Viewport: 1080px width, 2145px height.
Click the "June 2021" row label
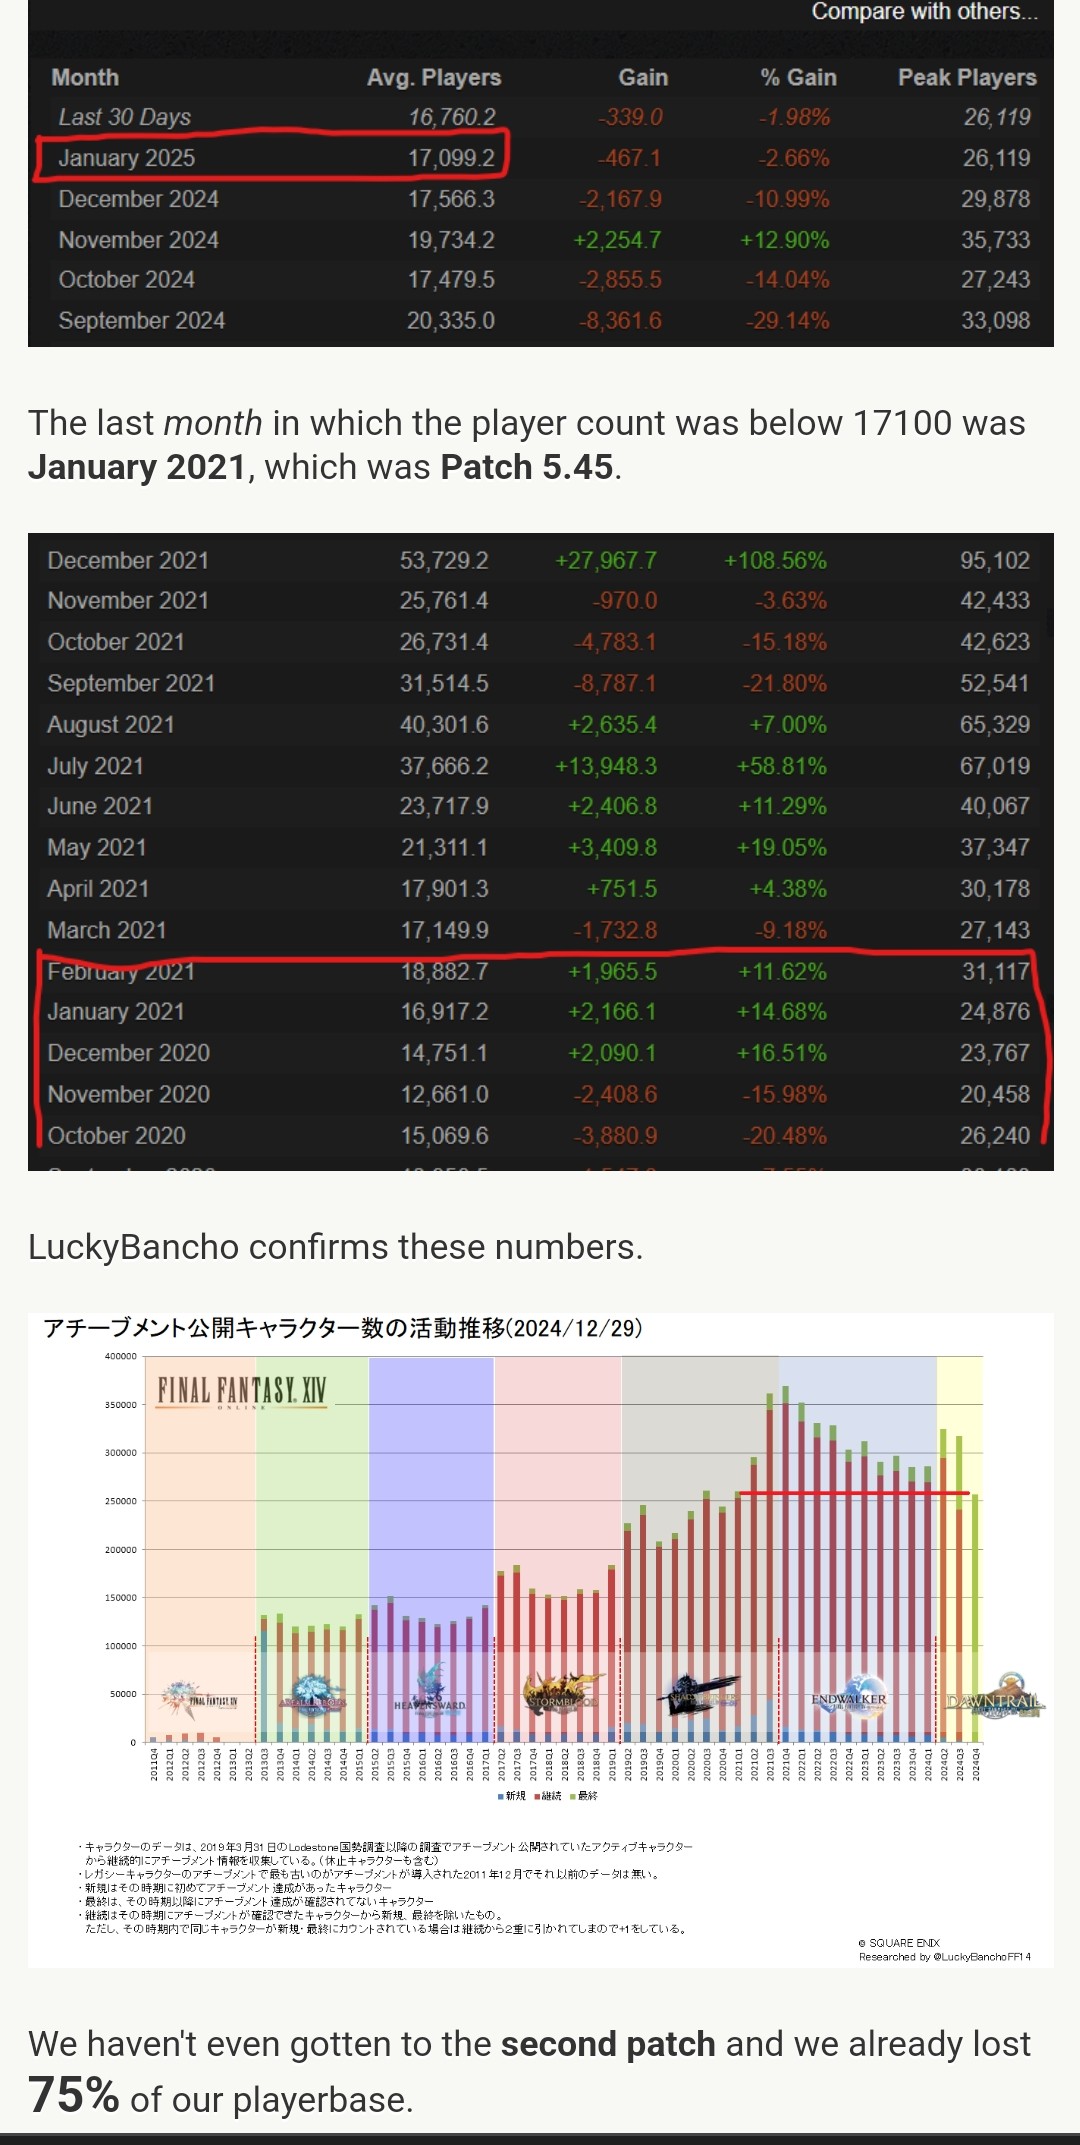click(100, 806)
